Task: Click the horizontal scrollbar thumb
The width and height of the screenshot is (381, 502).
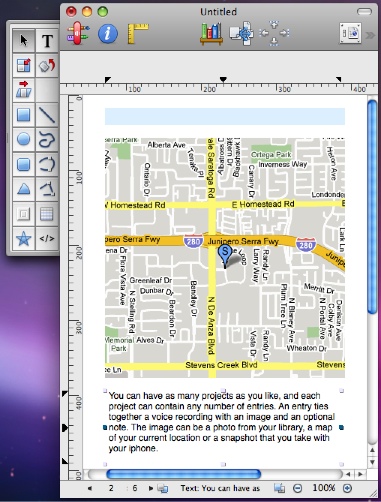Action: pos(183,474)
